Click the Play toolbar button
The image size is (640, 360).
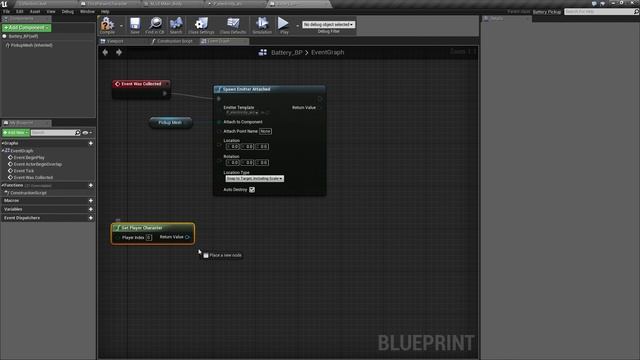pos(283,25)
